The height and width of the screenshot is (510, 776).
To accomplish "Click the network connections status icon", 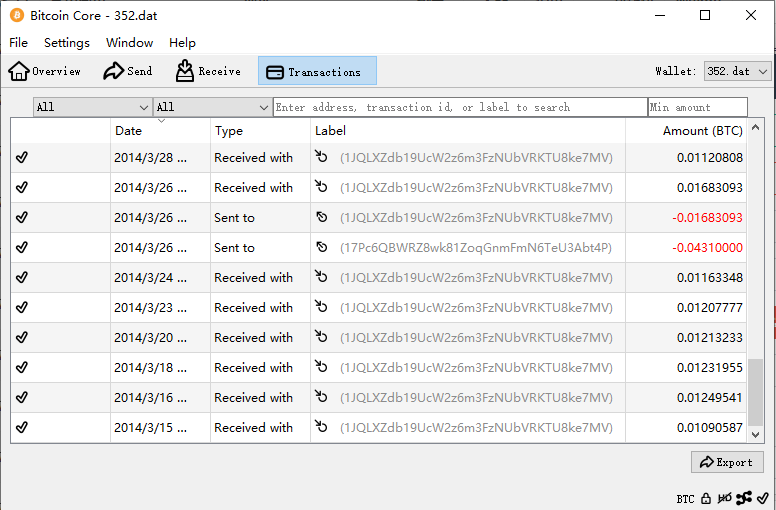I will pos(744,498).
